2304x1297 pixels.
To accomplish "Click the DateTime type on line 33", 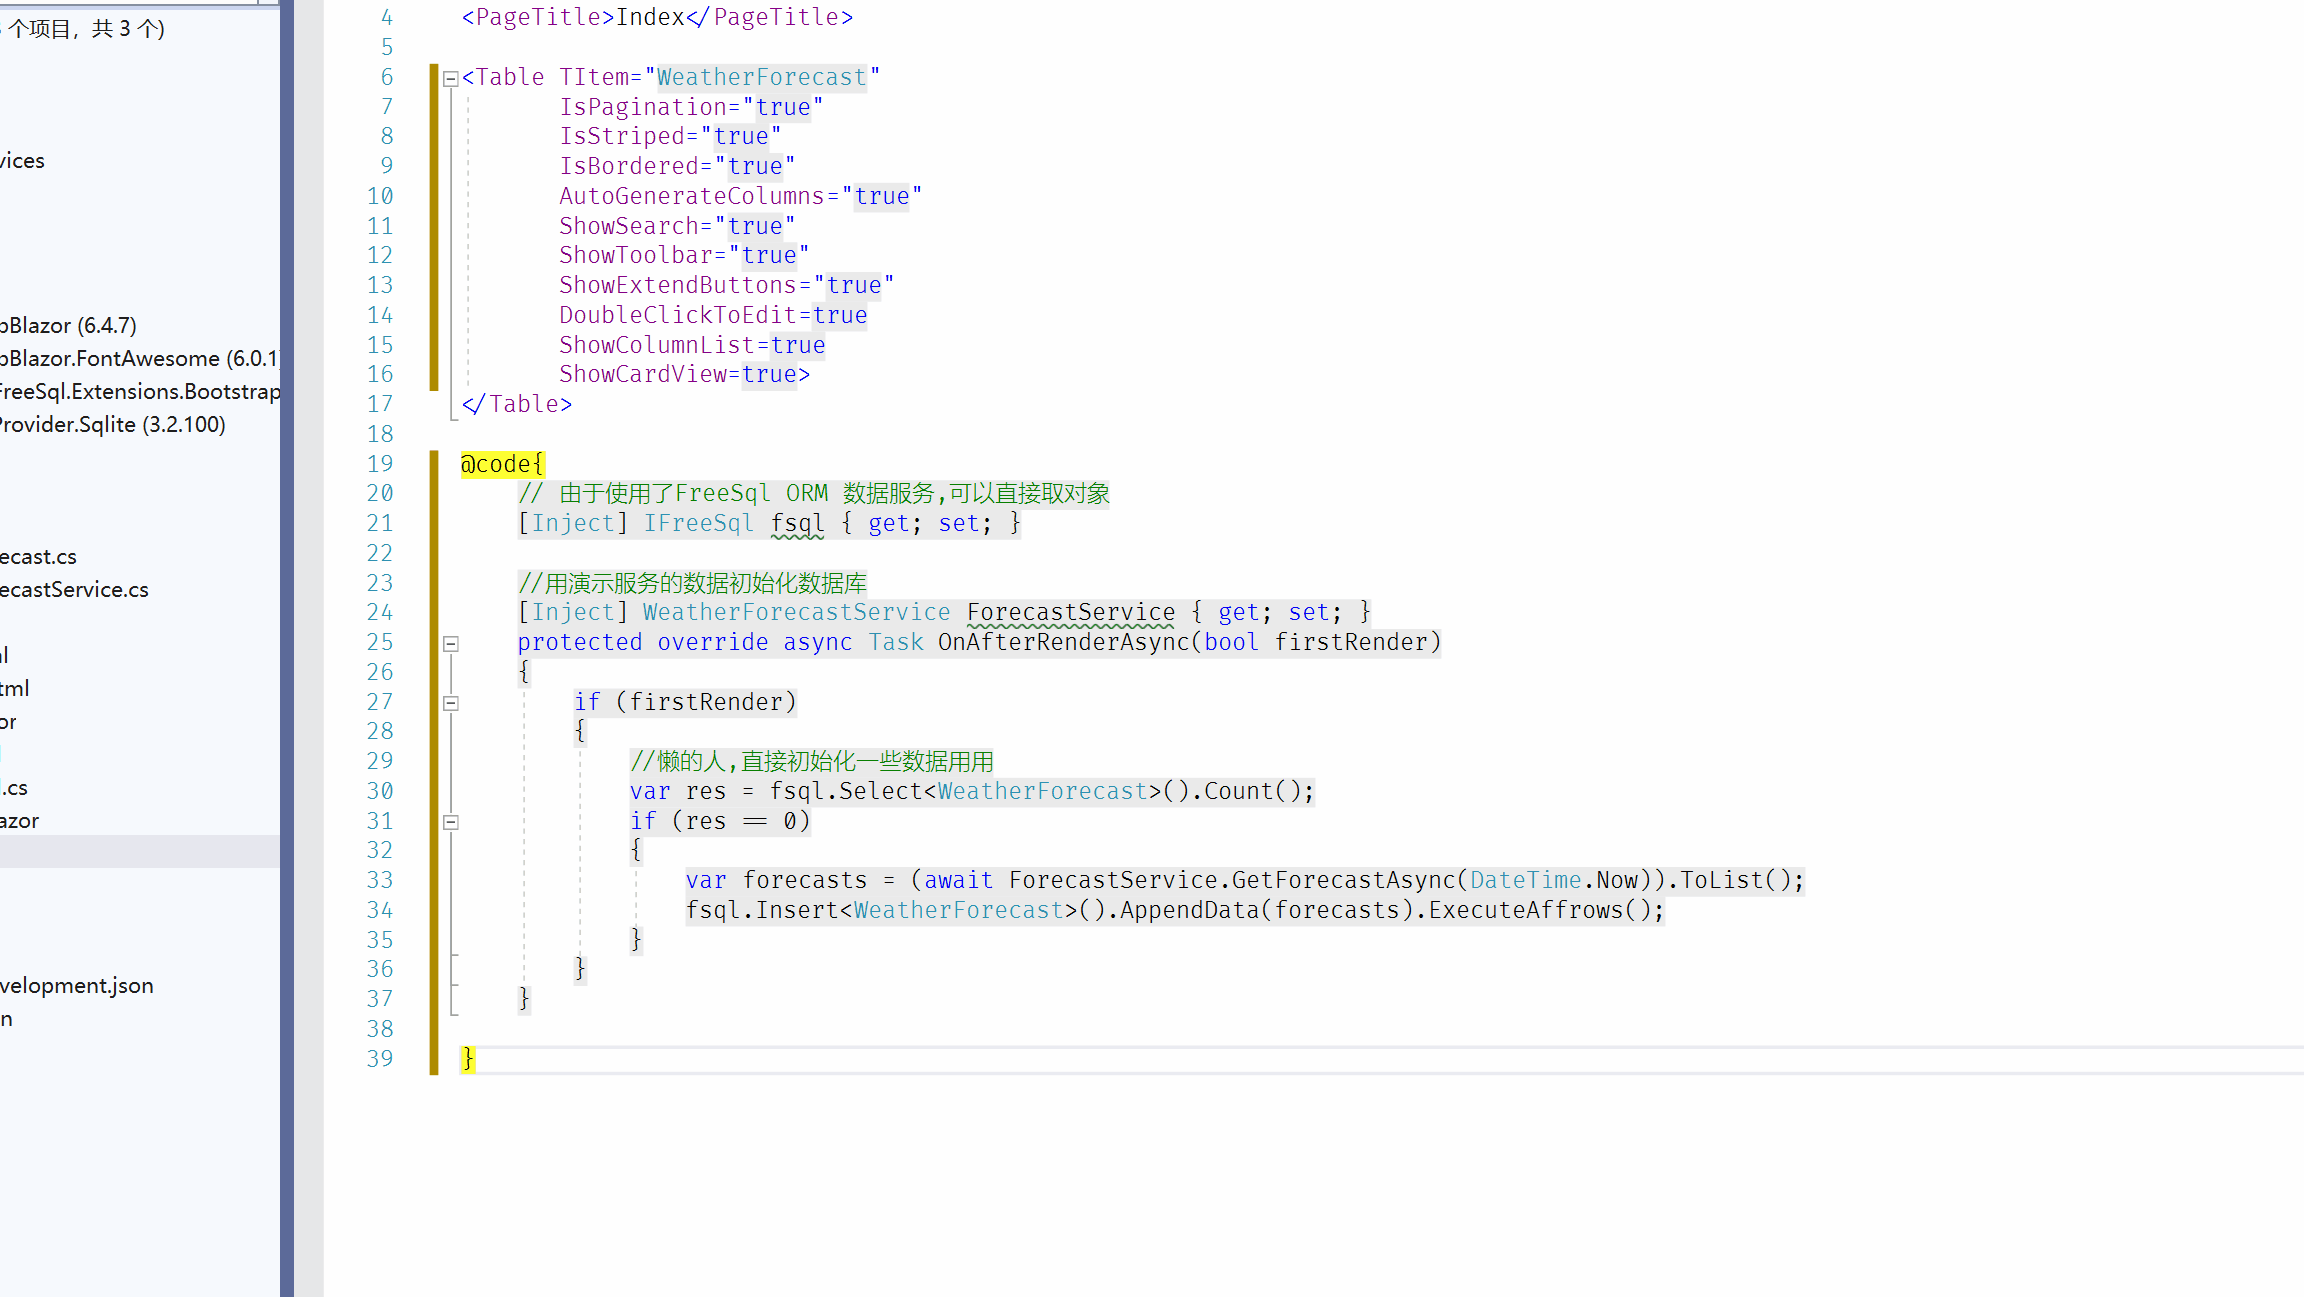I will click(x=1526, y=880).
